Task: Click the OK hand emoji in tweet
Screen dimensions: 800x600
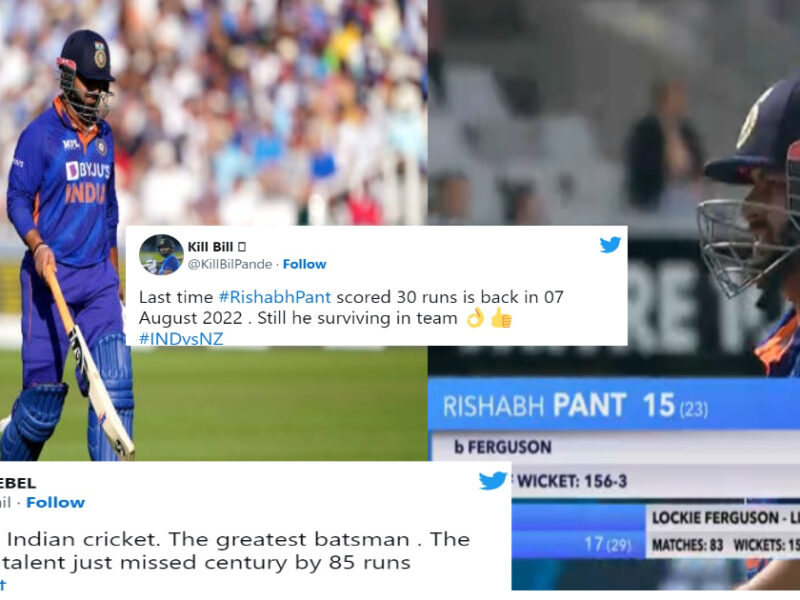Action: pos(476,318)
